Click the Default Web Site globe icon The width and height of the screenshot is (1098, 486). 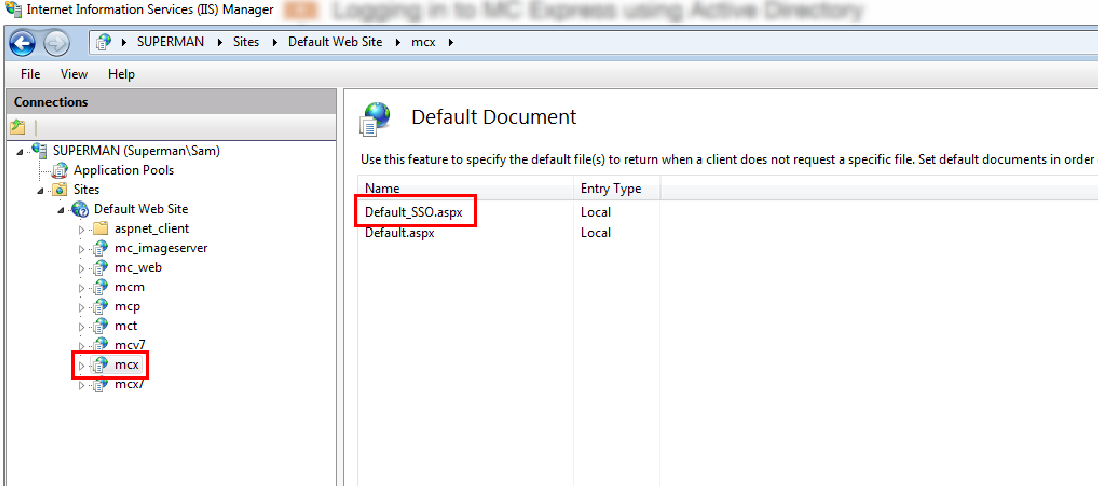coord(80,209)
